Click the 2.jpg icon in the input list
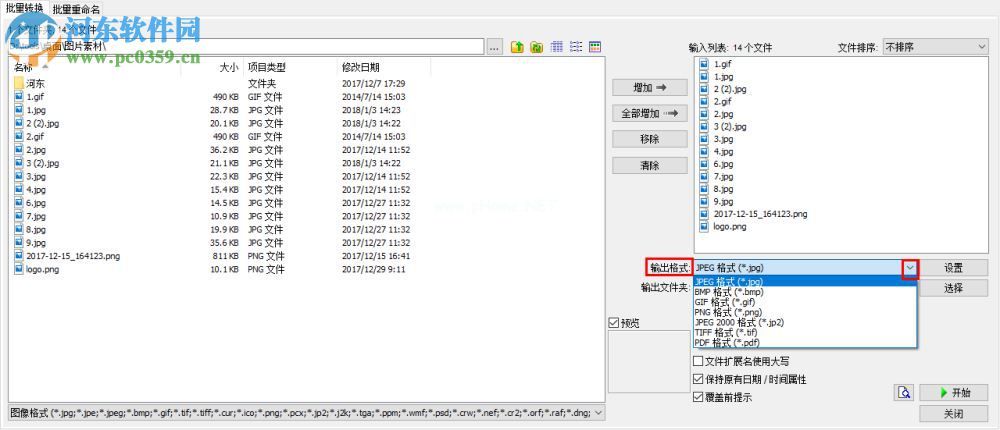Viewport: 1000px width, 430px height. click(704, 114)
